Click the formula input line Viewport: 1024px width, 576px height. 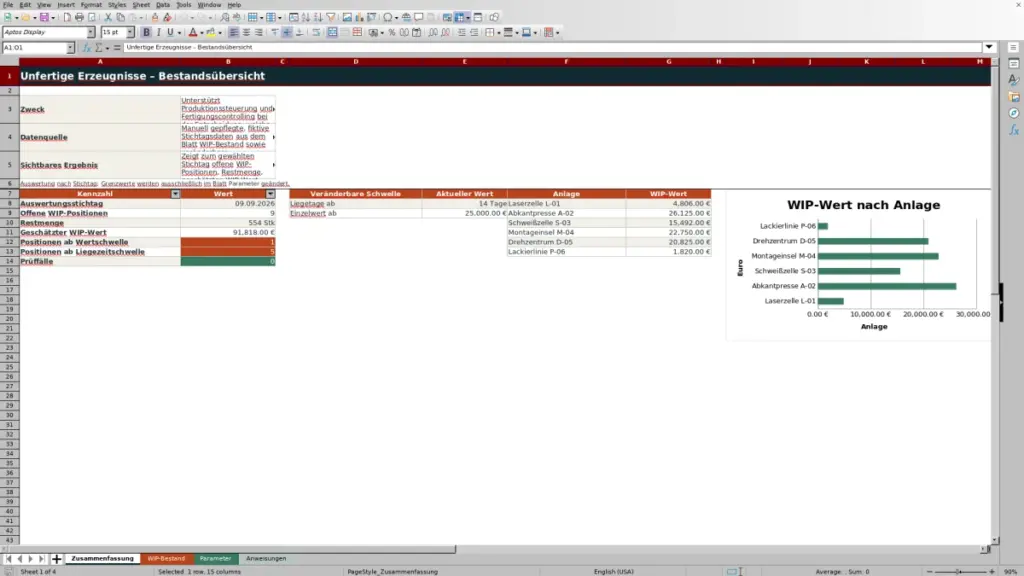click(x=552, y=48)
